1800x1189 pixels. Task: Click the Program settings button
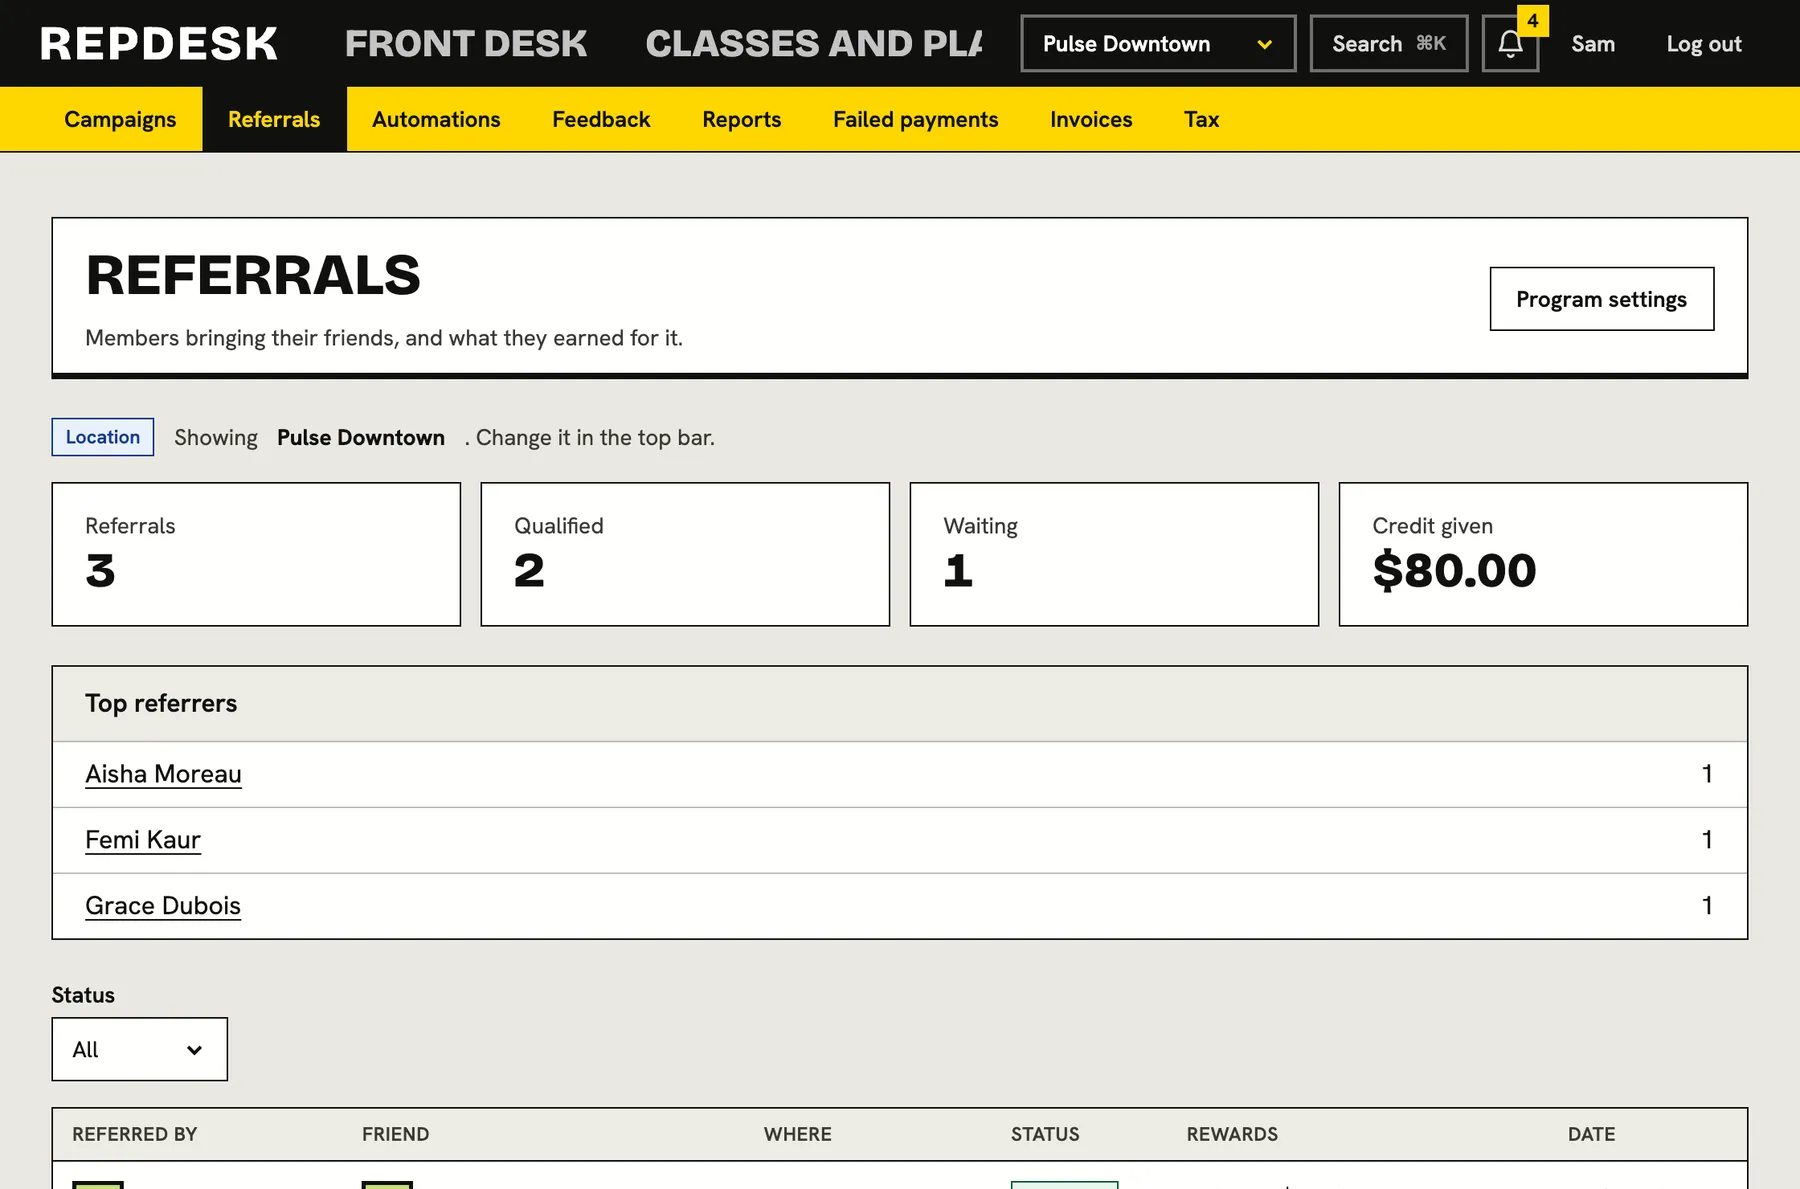[1602, 299]
